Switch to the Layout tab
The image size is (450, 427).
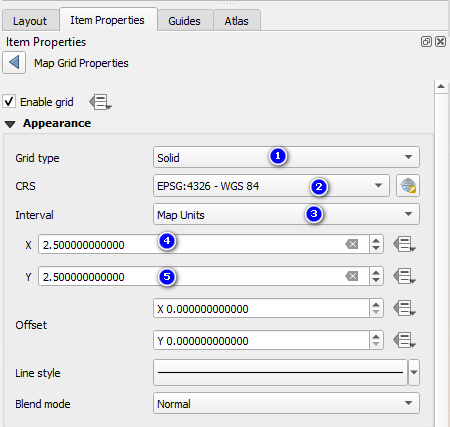tap(30, 21)
